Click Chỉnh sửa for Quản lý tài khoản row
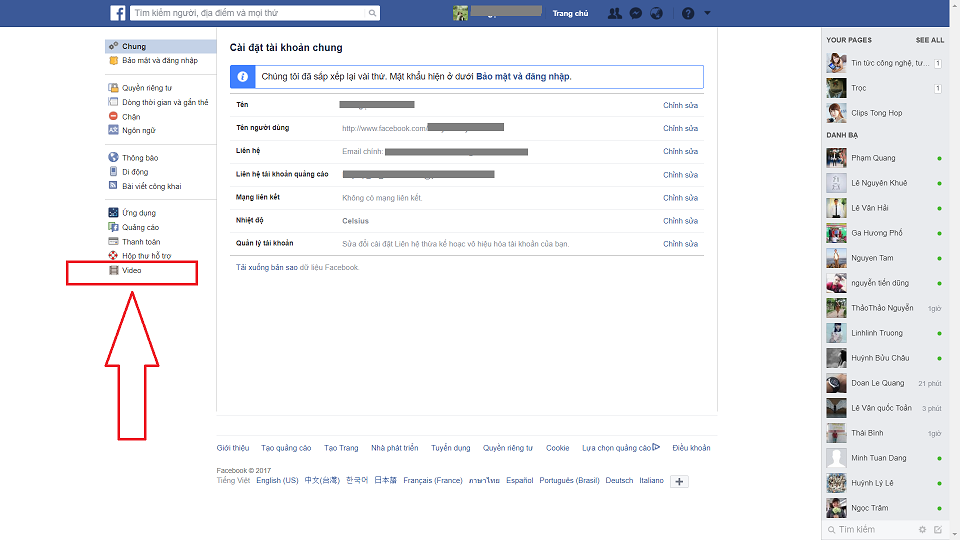Image resolution: width=960 pixels, height=540 pixels. [x=680, y=244]
